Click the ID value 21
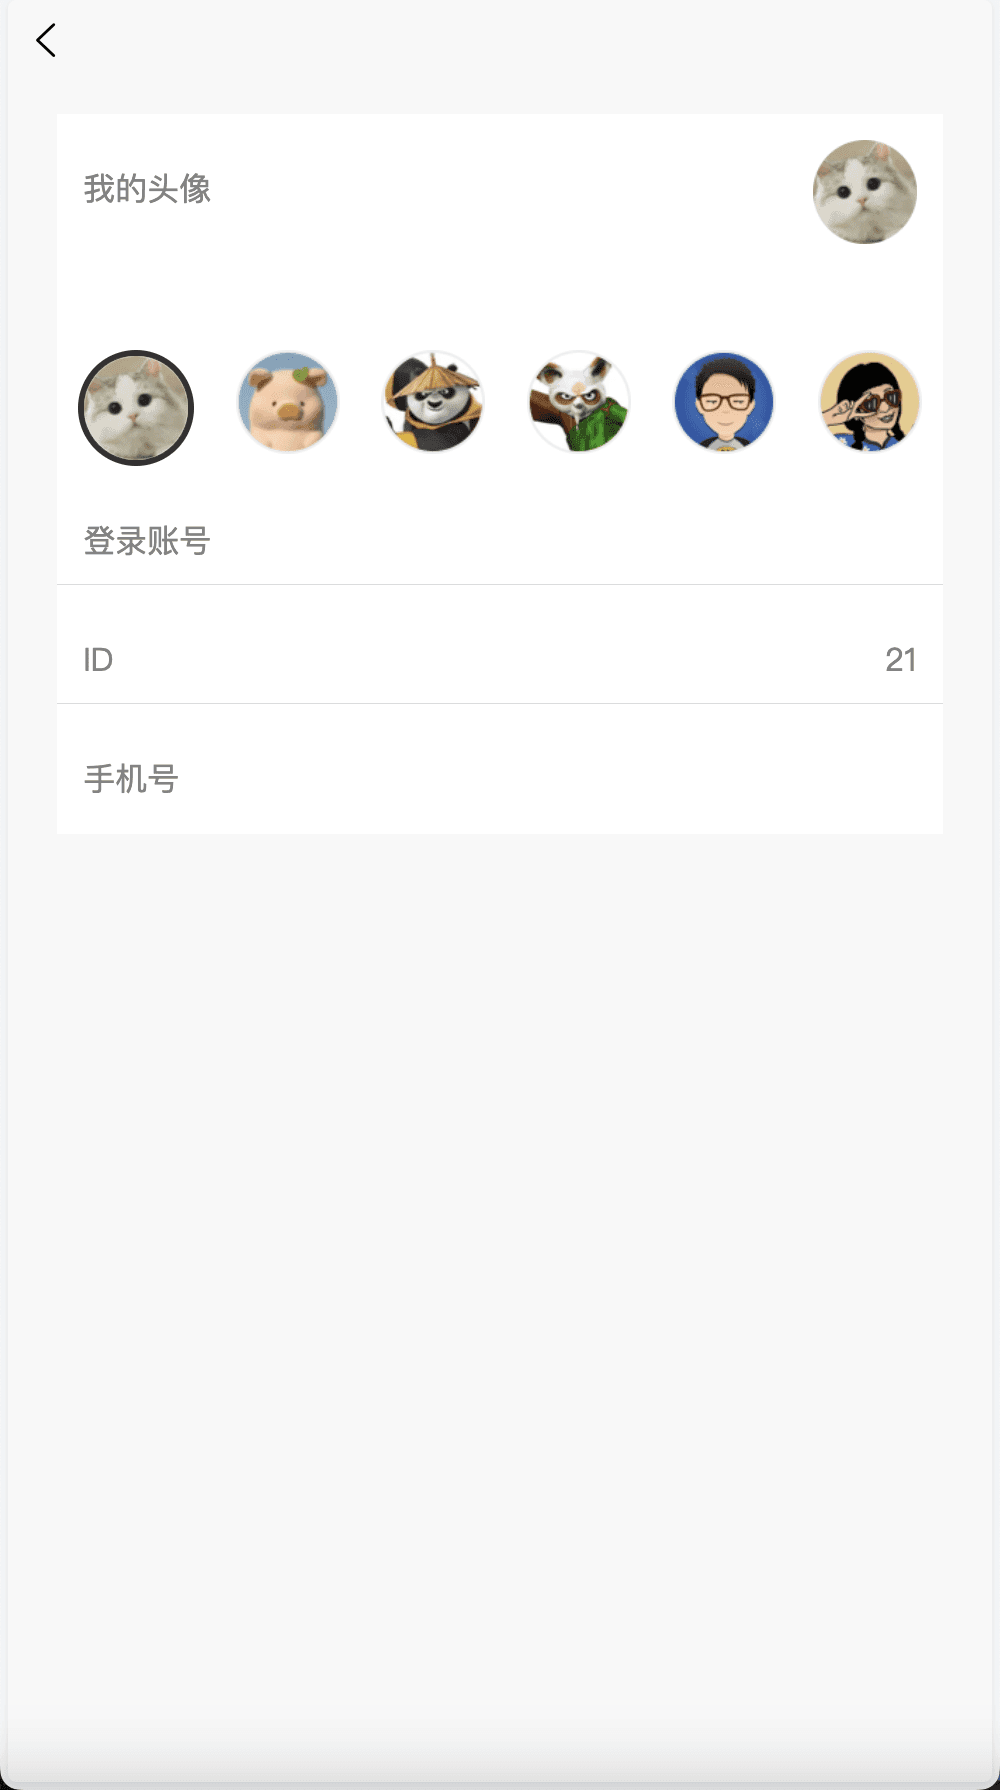The height and width of the screenshot is (1790, 1000). coord(900,660)
